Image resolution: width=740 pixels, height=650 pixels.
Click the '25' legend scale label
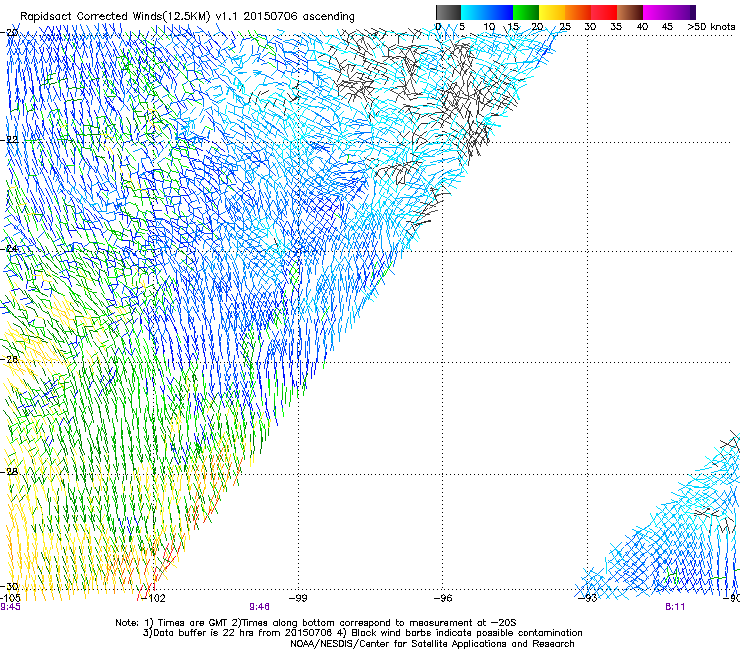[x=564, y=27]
